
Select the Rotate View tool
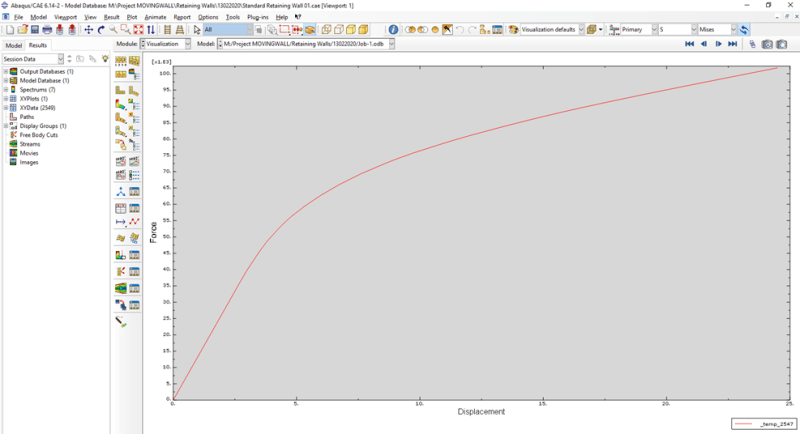tap(101, 30)
